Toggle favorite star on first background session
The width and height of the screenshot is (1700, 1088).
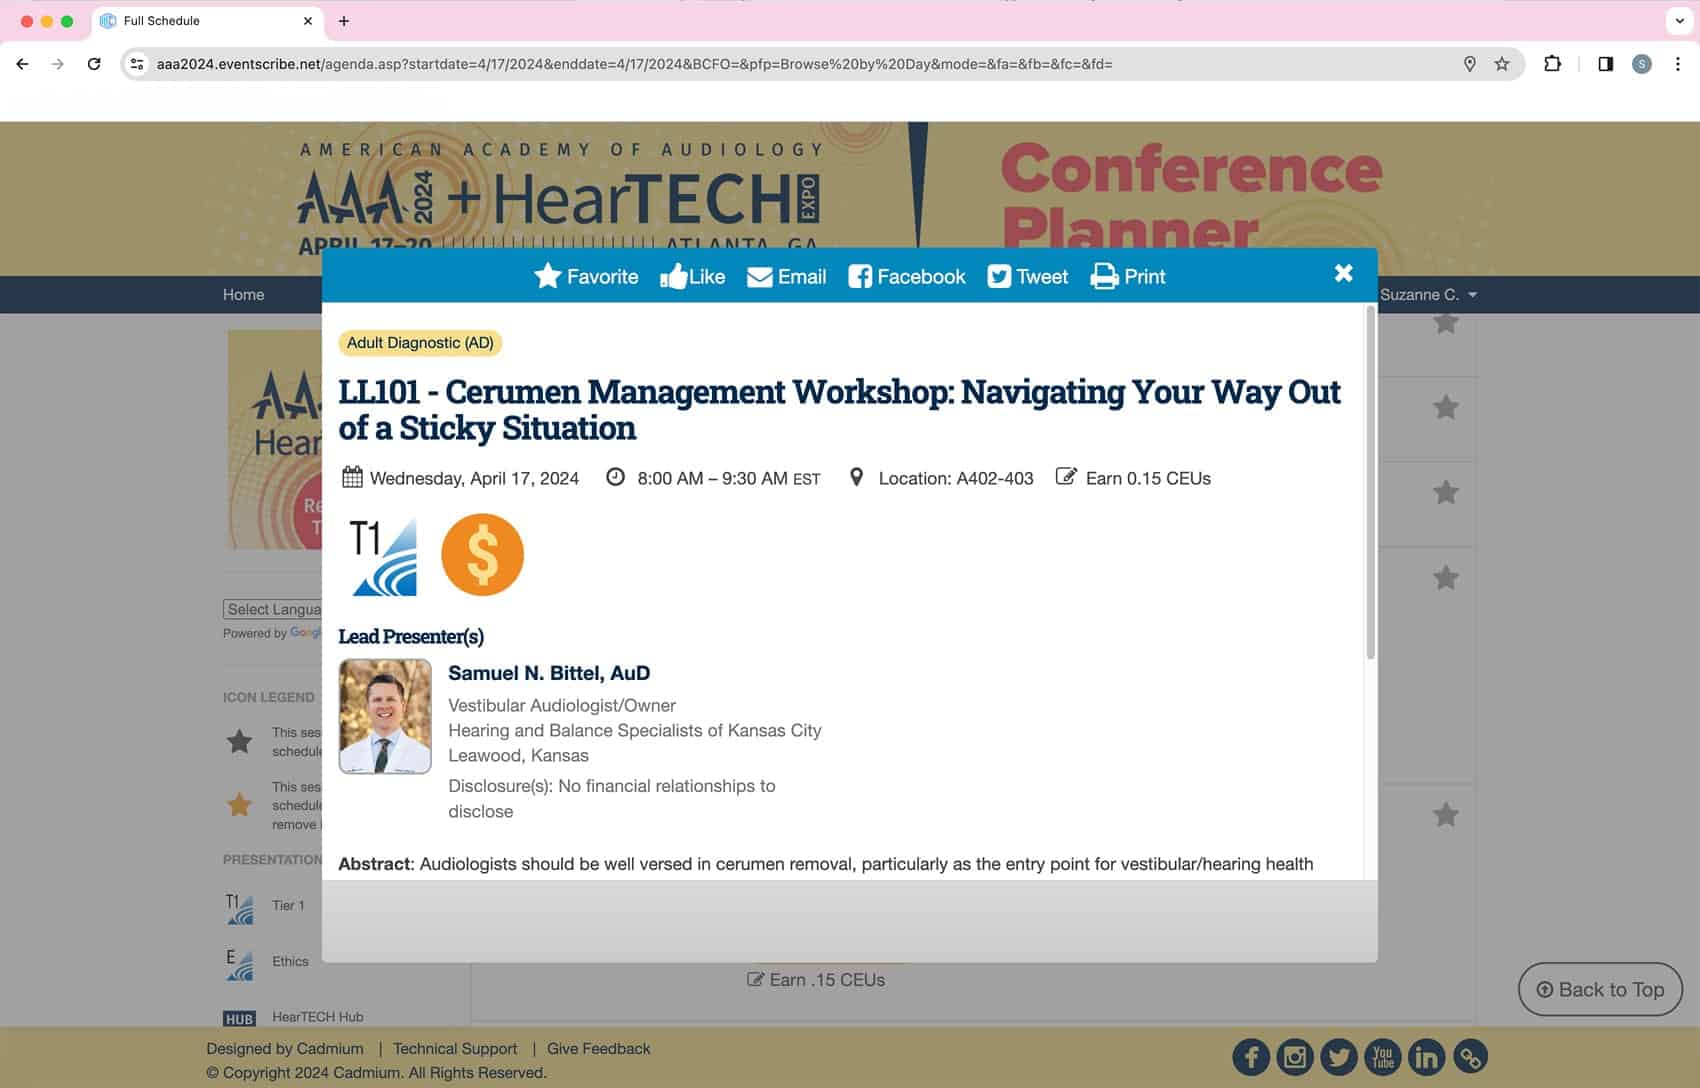click(1445, 323)
